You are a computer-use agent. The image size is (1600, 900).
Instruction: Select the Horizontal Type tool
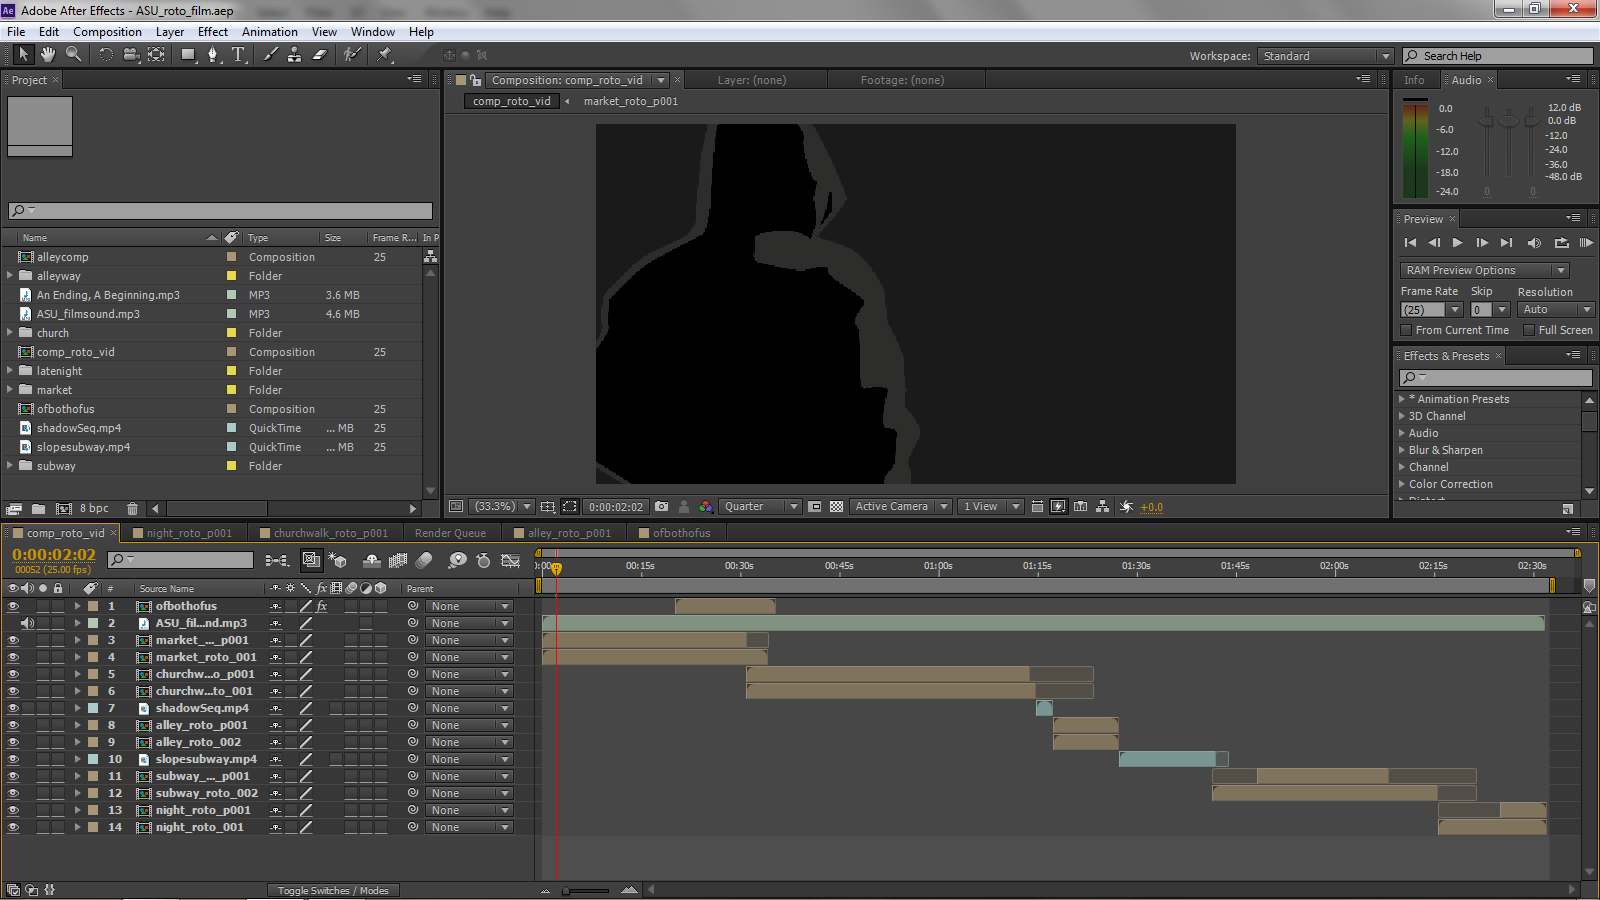238,54
